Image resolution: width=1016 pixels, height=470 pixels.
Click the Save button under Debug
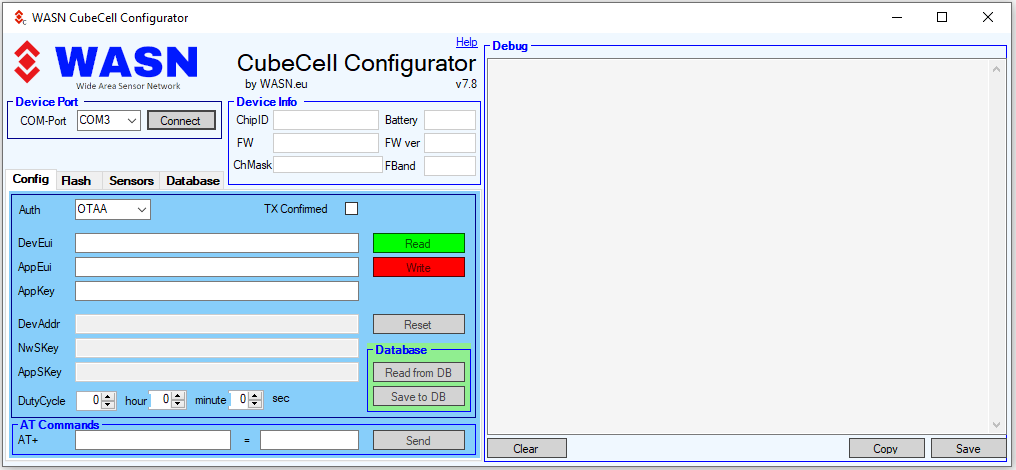coord(969,448)
